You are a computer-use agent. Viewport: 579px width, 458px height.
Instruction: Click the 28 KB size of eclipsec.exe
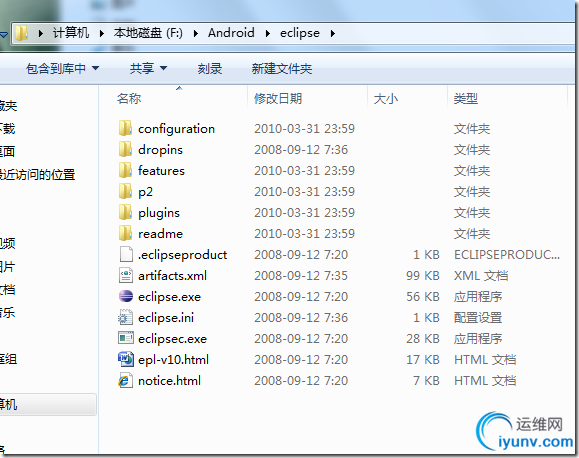[423, 339]
